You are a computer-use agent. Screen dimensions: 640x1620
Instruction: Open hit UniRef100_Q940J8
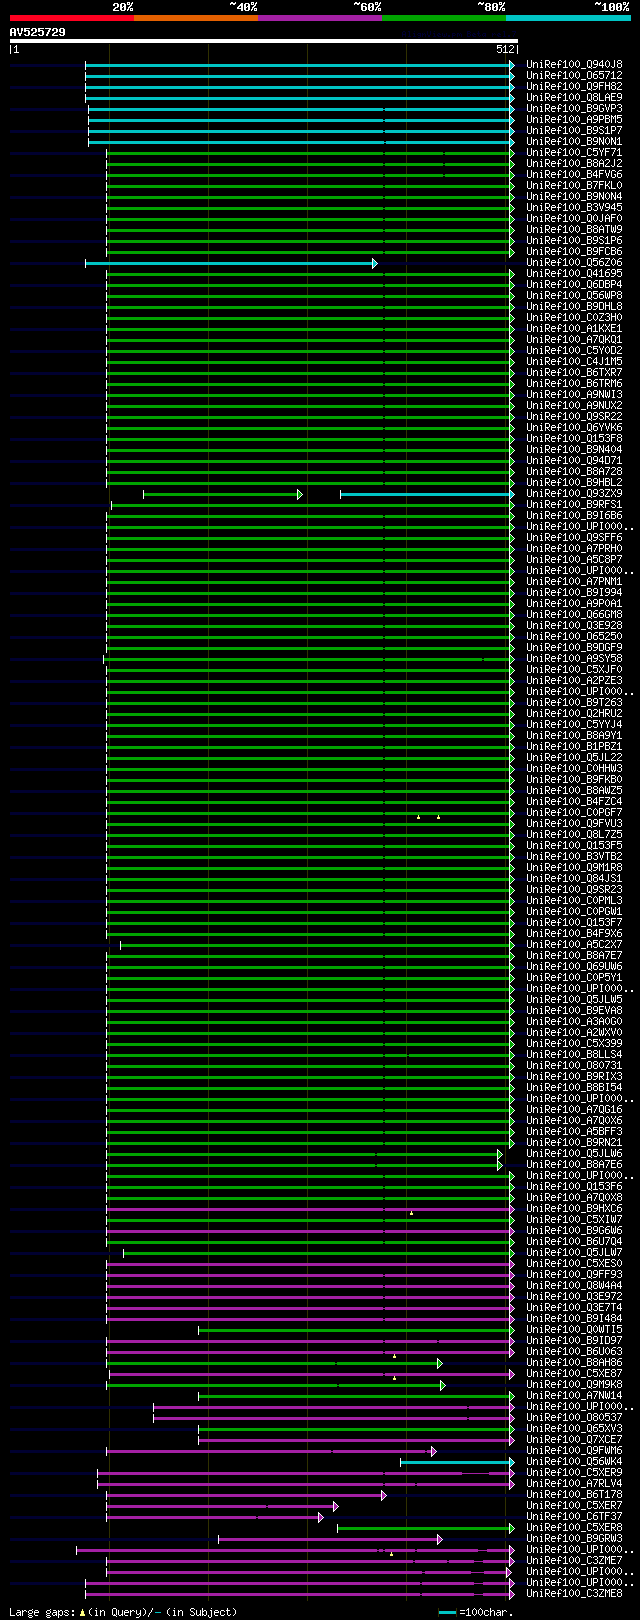pyautogui.click(x=574, y=64)
